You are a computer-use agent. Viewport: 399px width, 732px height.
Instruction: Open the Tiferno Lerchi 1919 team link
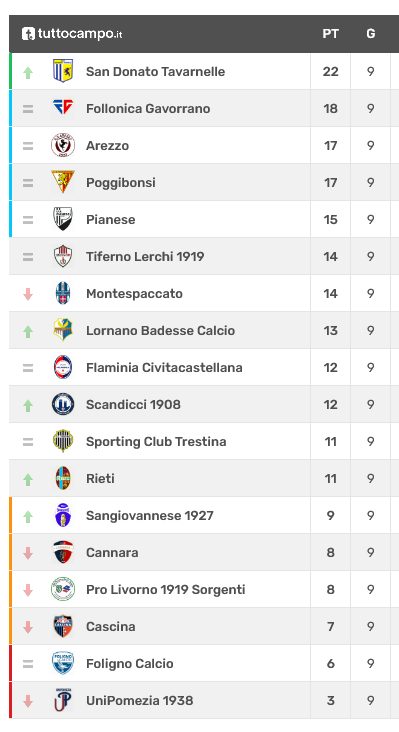point(145,256)
